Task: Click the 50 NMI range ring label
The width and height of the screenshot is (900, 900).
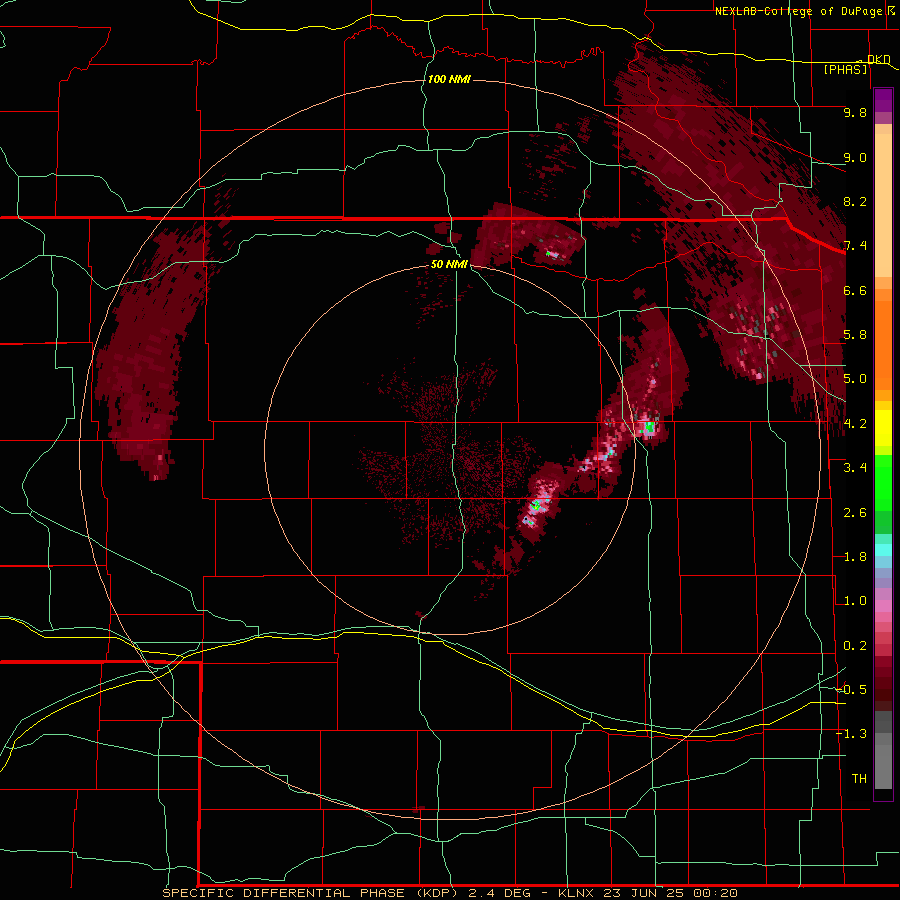Action: (x=449, y=264)
